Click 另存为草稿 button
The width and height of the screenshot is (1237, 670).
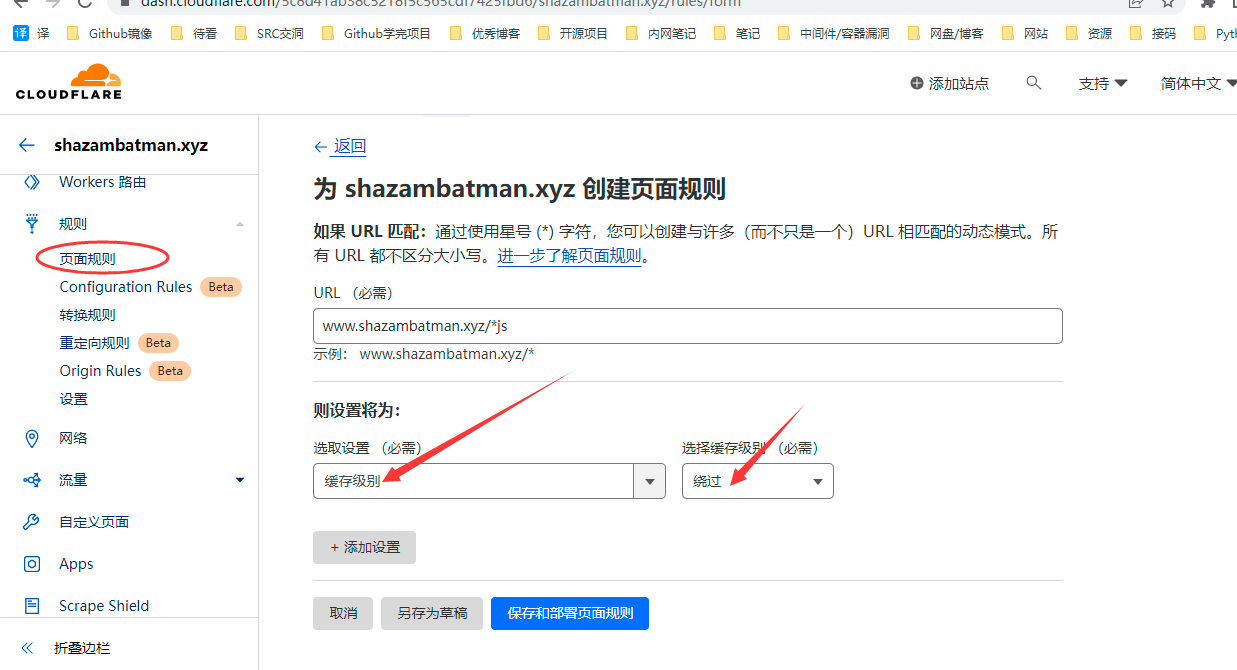pyautogui.click(x=432, y=613)
